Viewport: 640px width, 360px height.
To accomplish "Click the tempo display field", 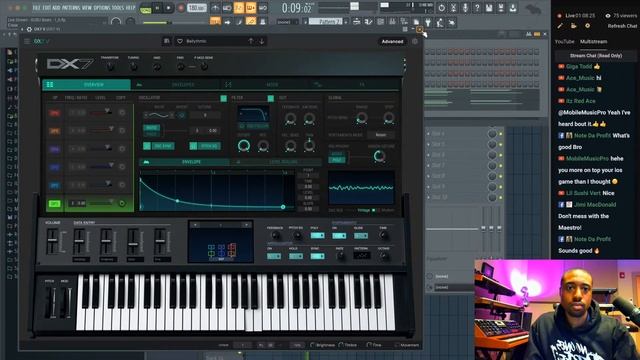I will 197,8.
